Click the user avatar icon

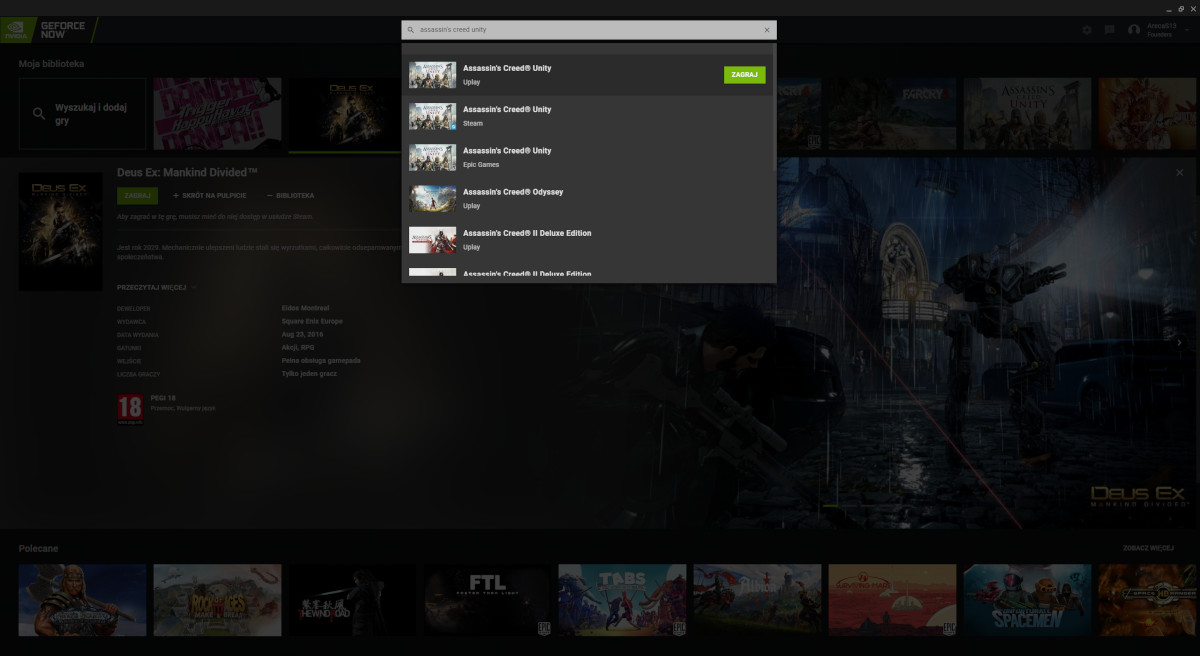(x=1134, y=30)
